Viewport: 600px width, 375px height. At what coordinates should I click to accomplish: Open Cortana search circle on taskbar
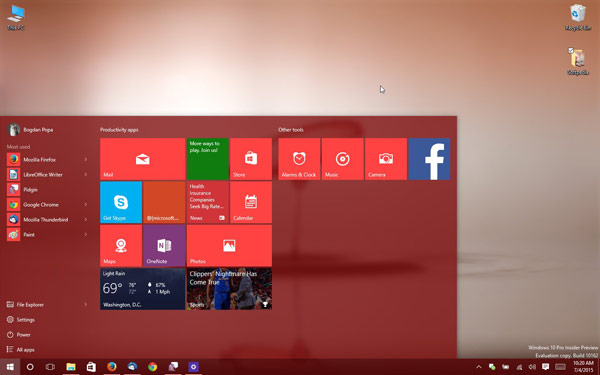pyautogui.click(x=30, y=367)
